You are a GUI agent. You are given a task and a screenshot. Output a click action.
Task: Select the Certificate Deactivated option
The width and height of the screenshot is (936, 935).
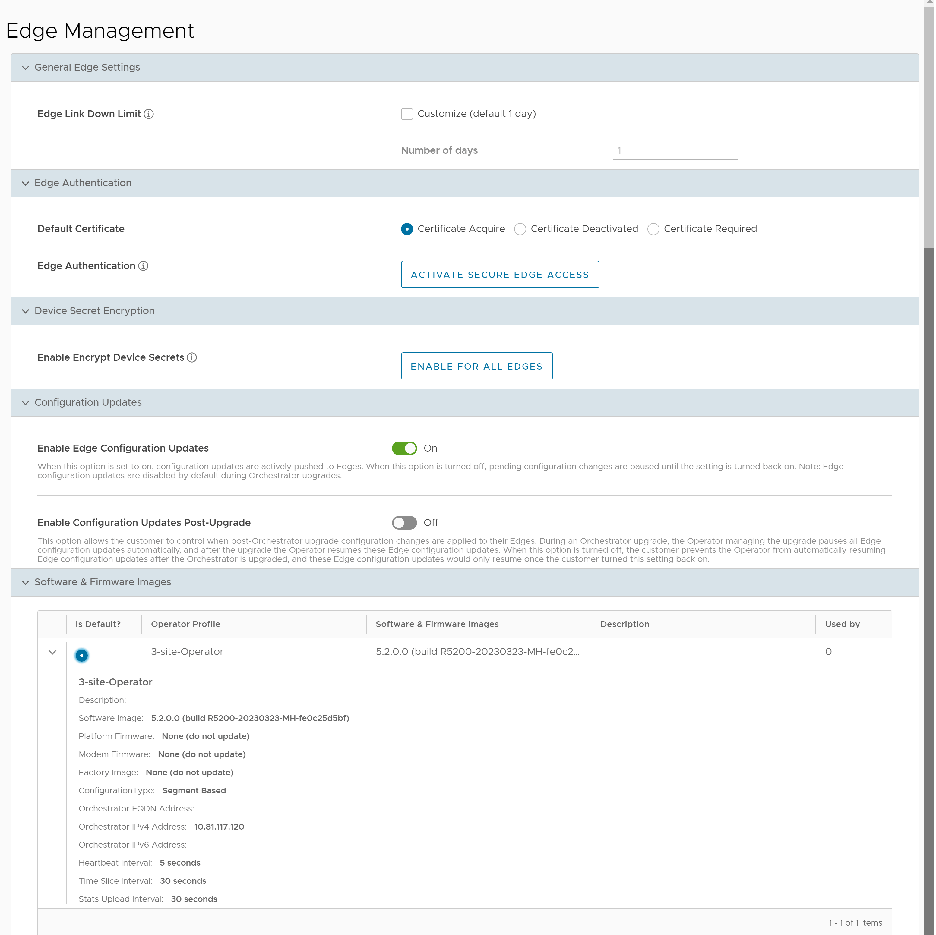tap(520, 229)
